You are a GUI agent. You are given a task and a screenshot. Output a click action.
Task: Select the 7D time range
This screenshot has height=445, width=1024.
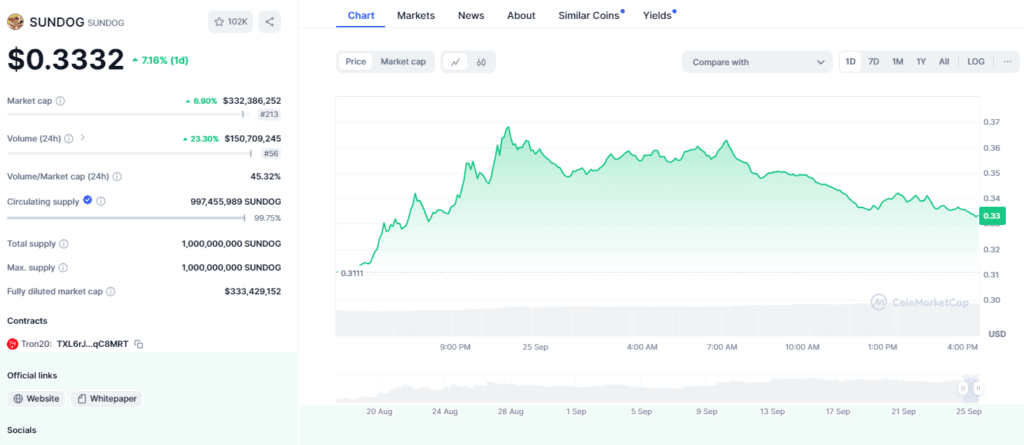click(x=874, y=61)
